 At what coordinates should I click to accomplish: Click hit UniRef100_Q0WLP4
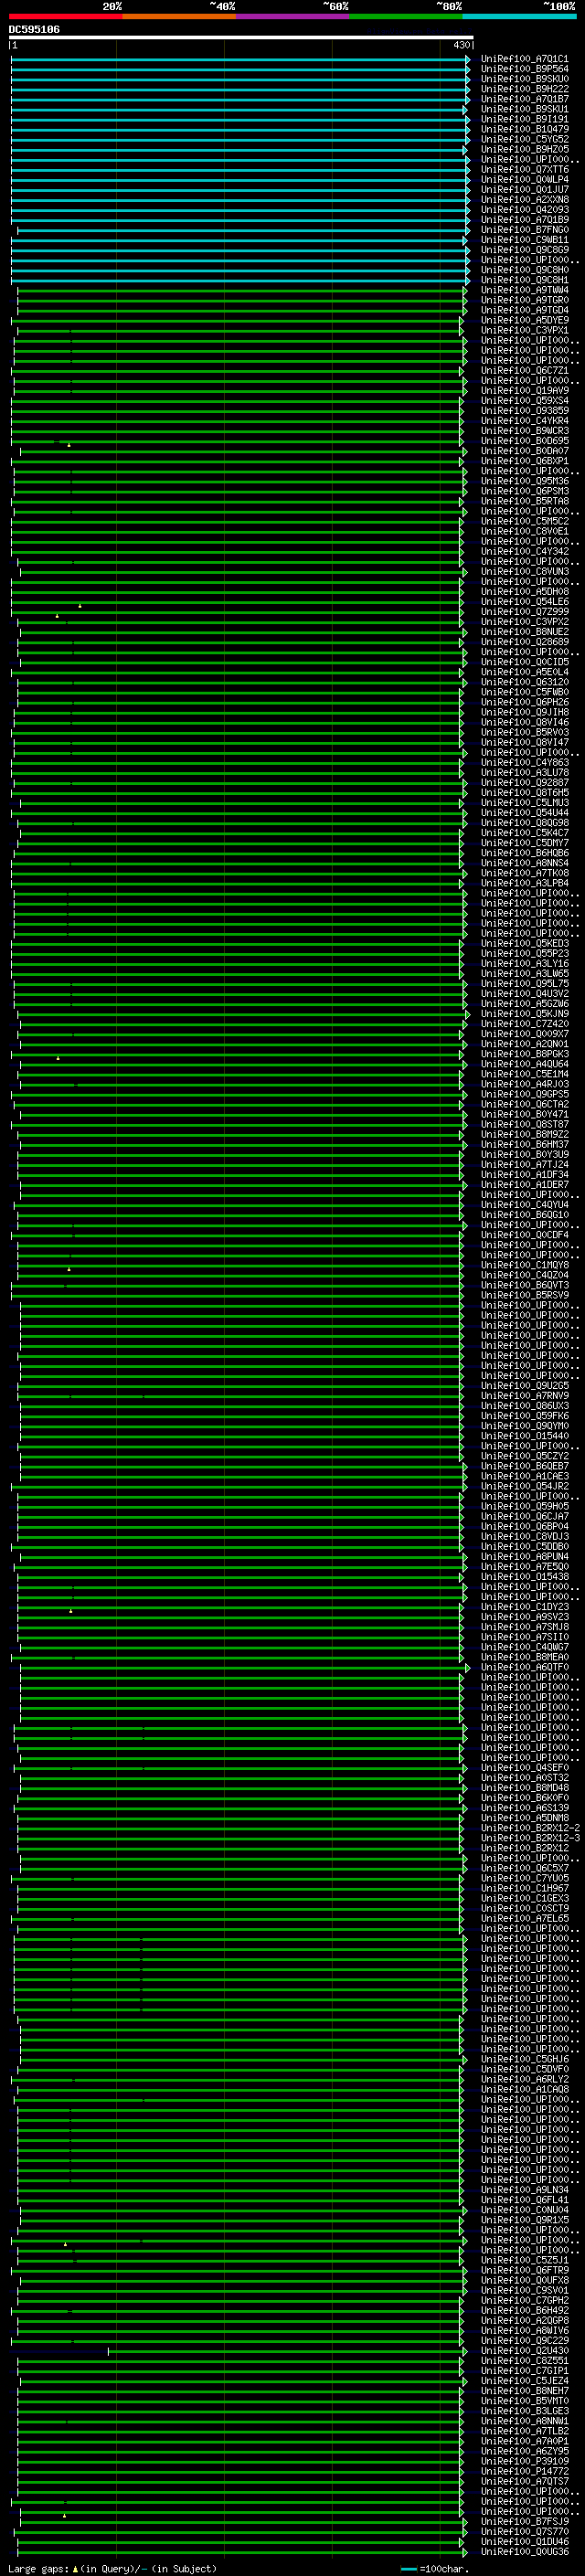coord(524,180)
